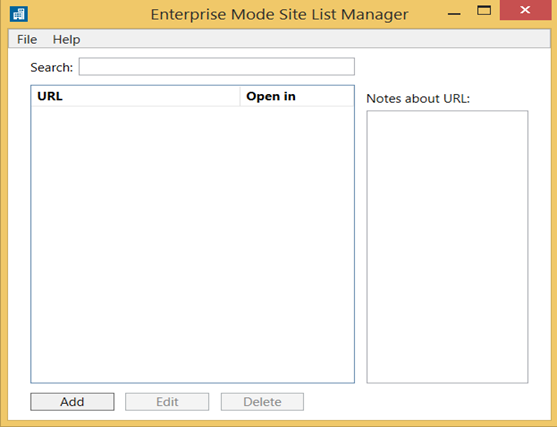557x427 pixels.
Task: Click the grayed-out Delete button
Action: [x=262, y=402]
